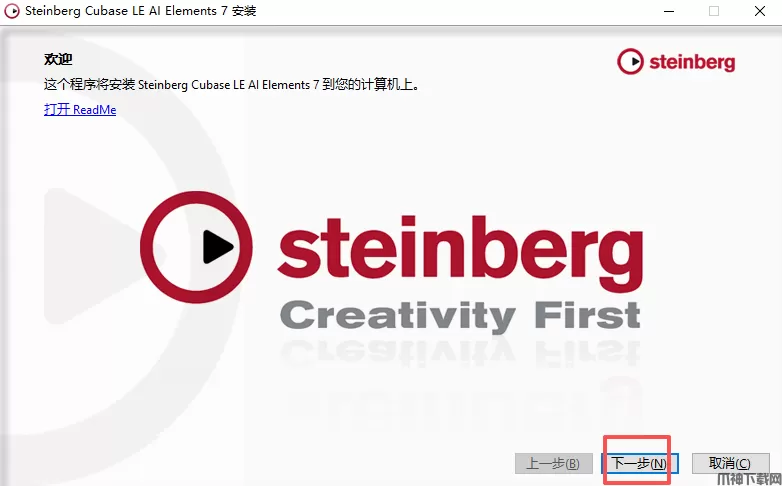Click the greyed-out 上一步(B) back button

554,464
